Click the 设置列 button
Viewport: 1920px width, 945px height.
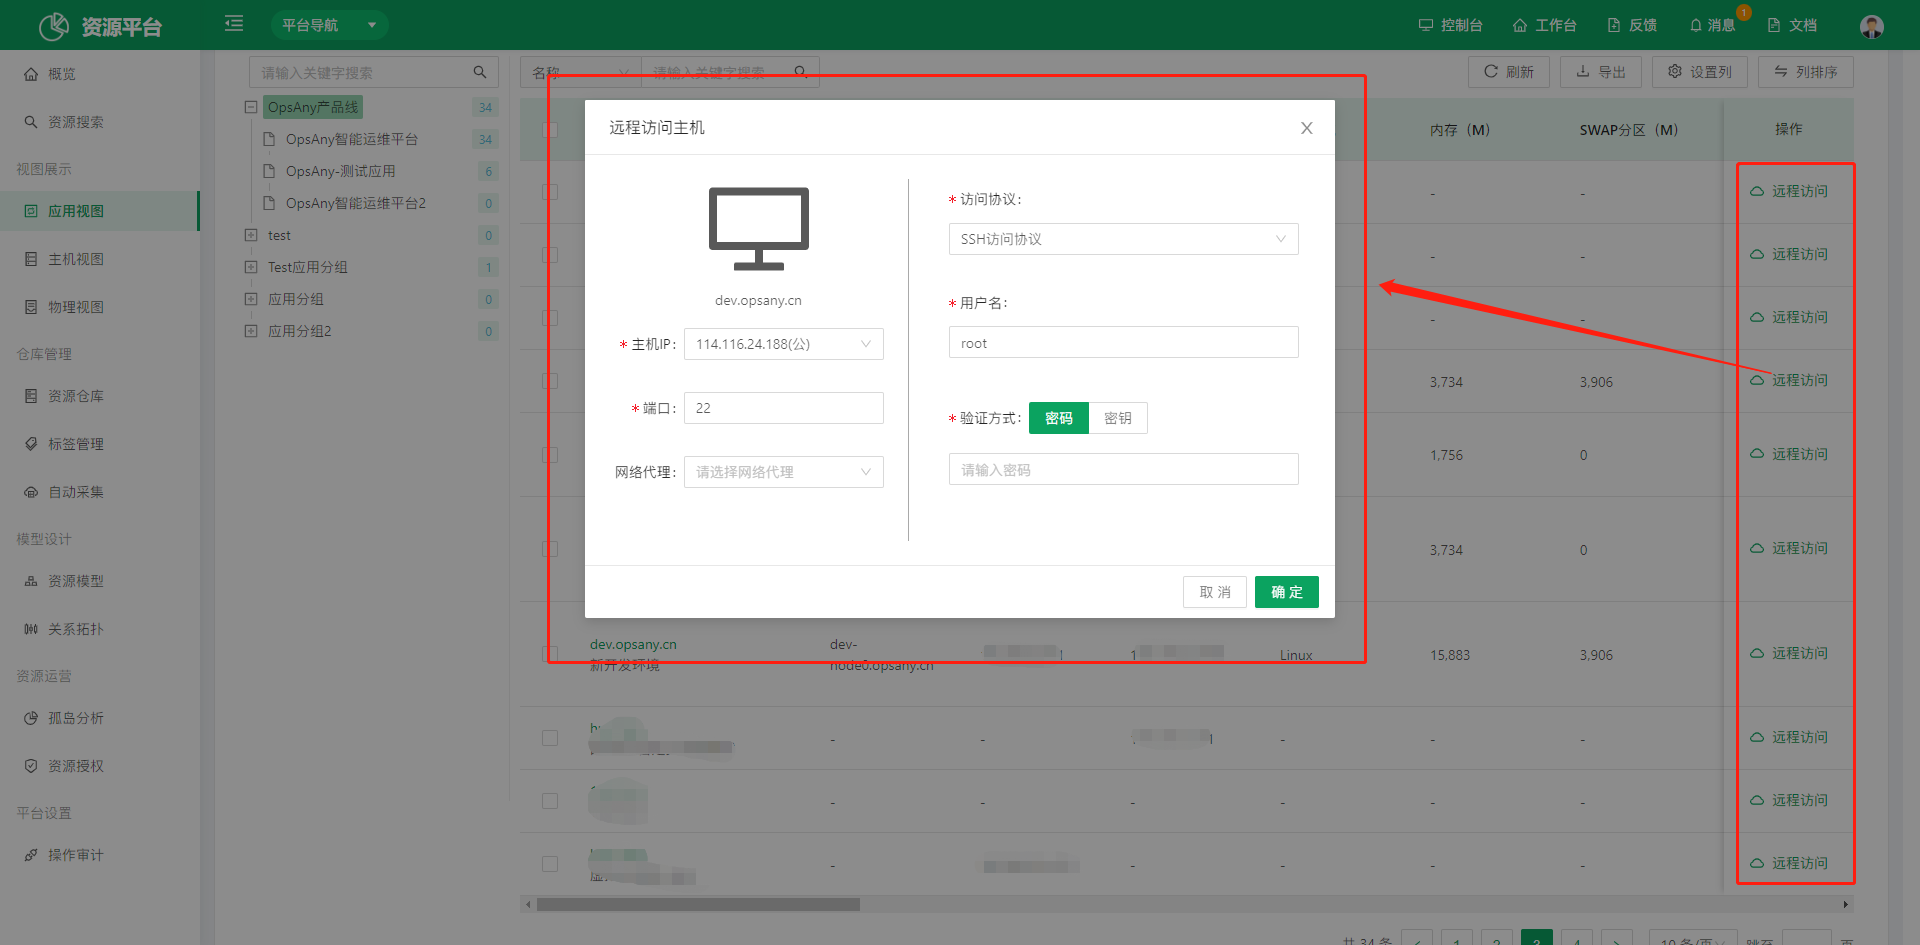pyautogui.click(x=1700, y=72)
